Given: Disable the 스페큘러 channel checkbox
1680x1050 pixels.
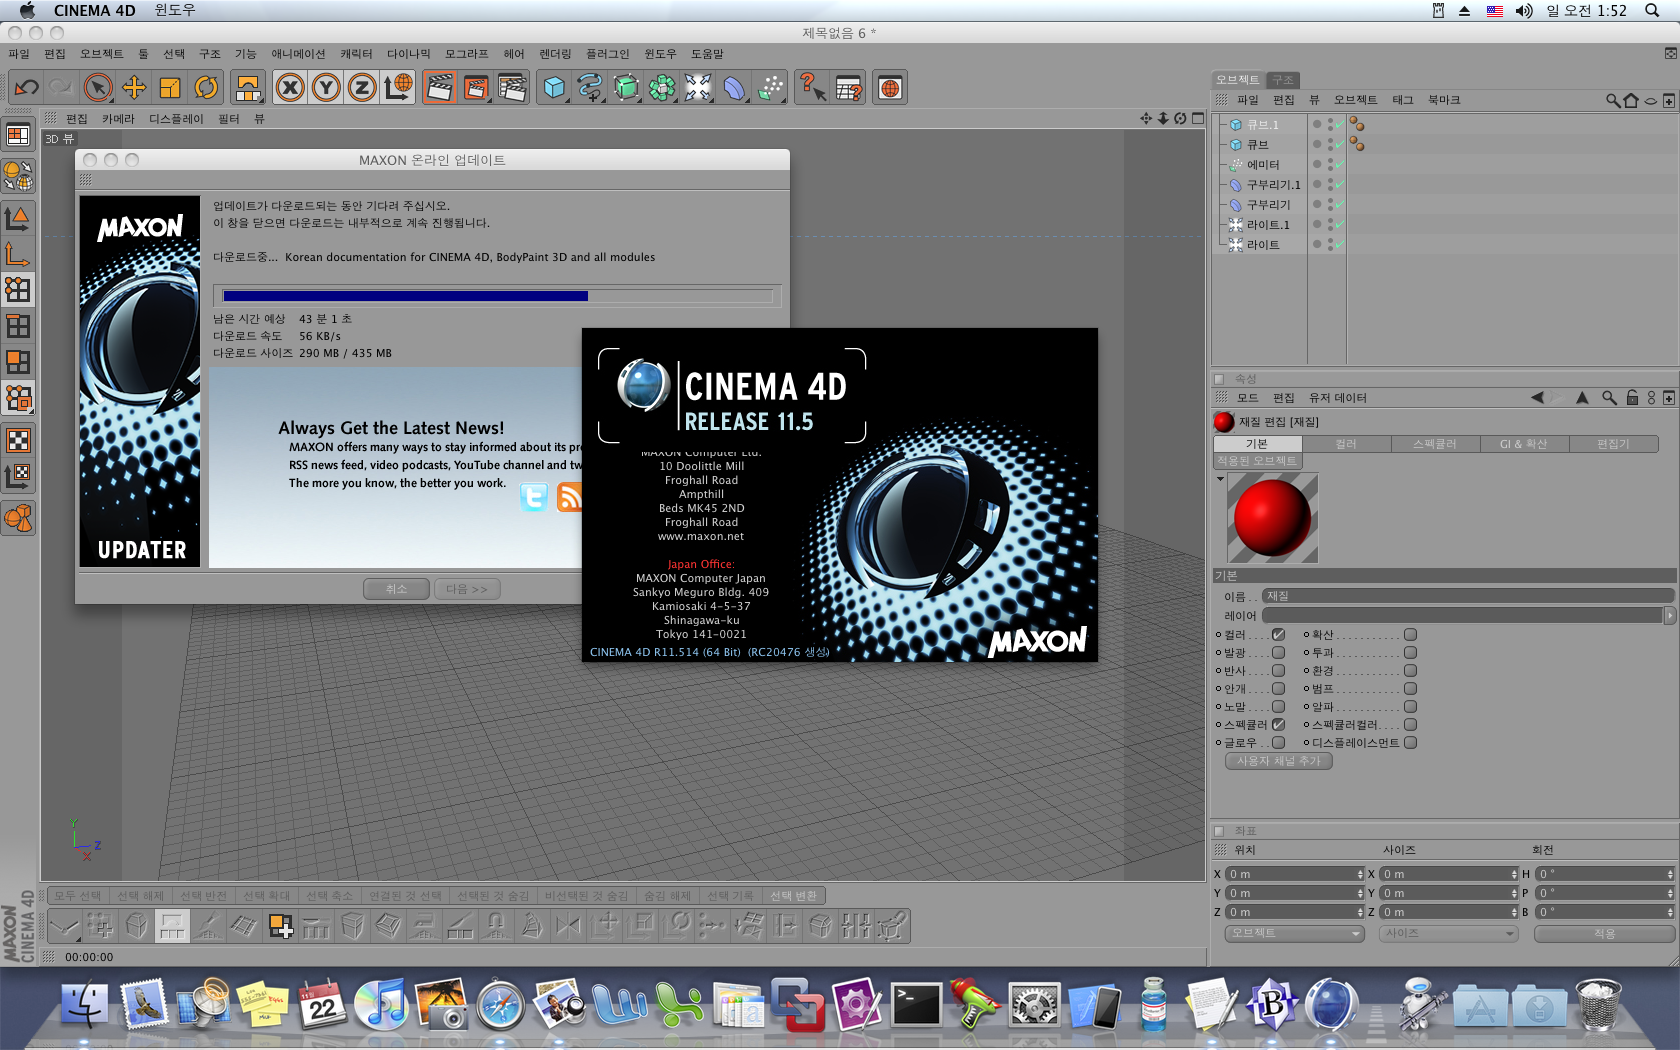Looking at the screenshot, I should [x=1278, y=725].
